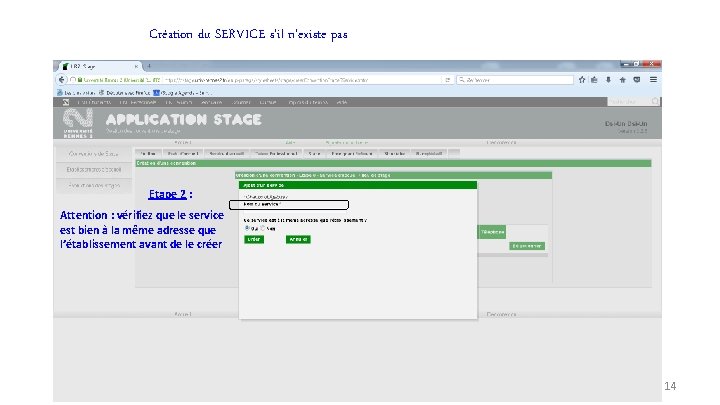Select the 'Oui' radio button

pos(247,228)
